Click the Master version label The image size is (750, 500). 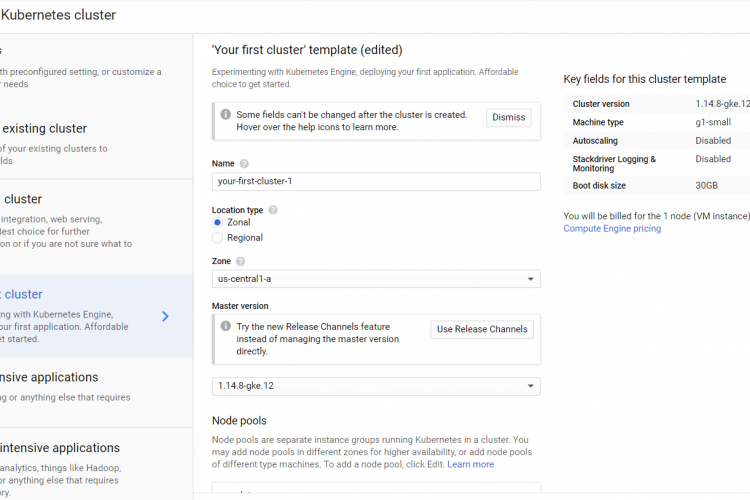coord(240,306)
